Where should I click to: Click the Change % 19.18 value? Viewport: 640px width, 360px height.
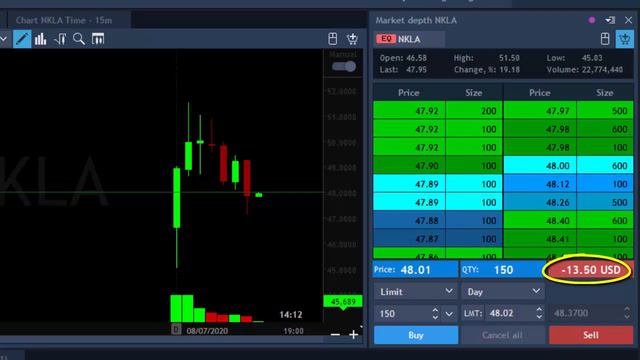coord(509,69)
